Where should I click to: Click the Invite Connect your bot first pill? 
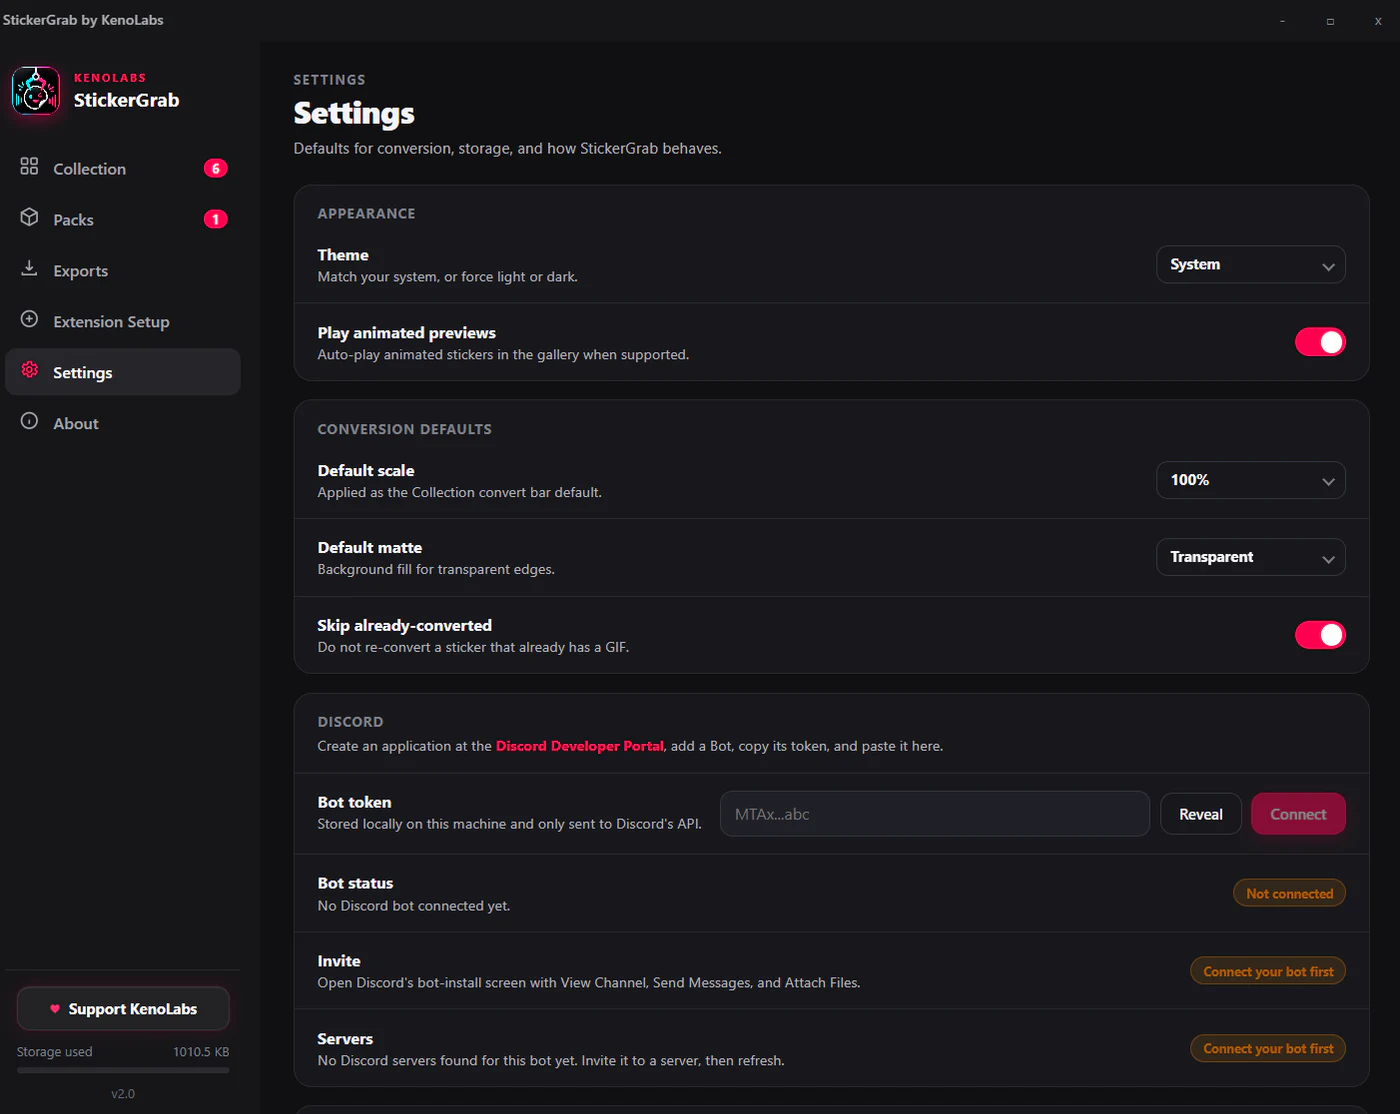pos(1268,971)
